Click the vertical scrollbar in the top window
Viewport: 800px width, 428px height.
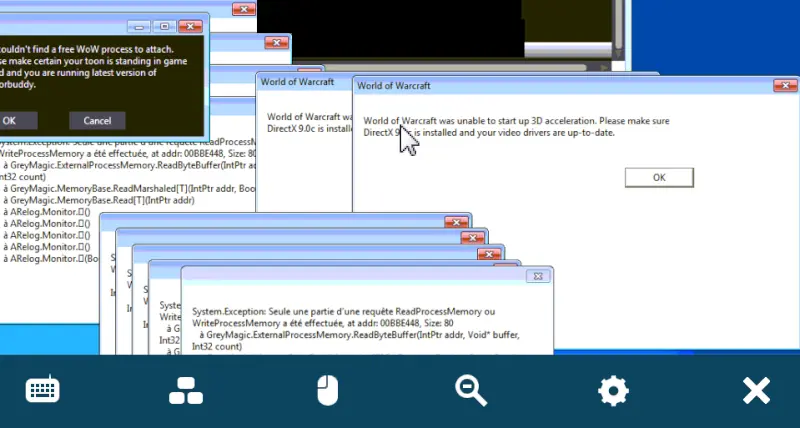(x=618, y=26)
